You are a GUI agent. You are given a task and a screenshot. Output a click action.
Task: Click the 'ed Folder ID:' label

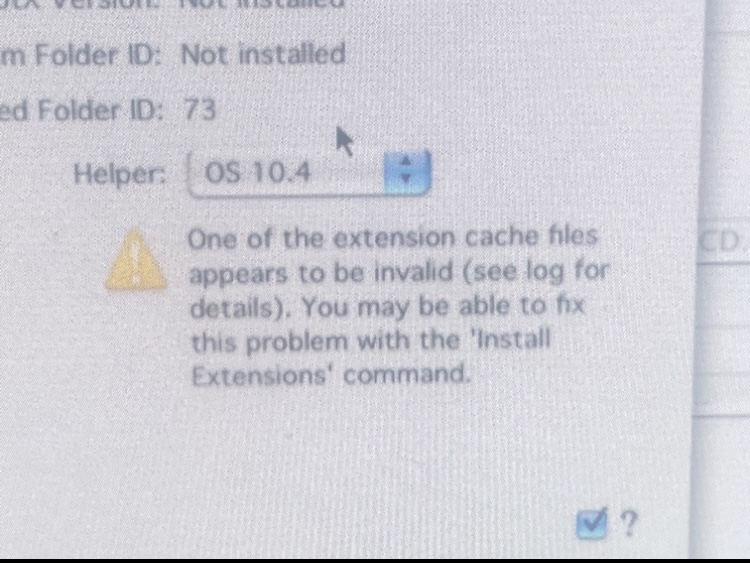[81, 110]
